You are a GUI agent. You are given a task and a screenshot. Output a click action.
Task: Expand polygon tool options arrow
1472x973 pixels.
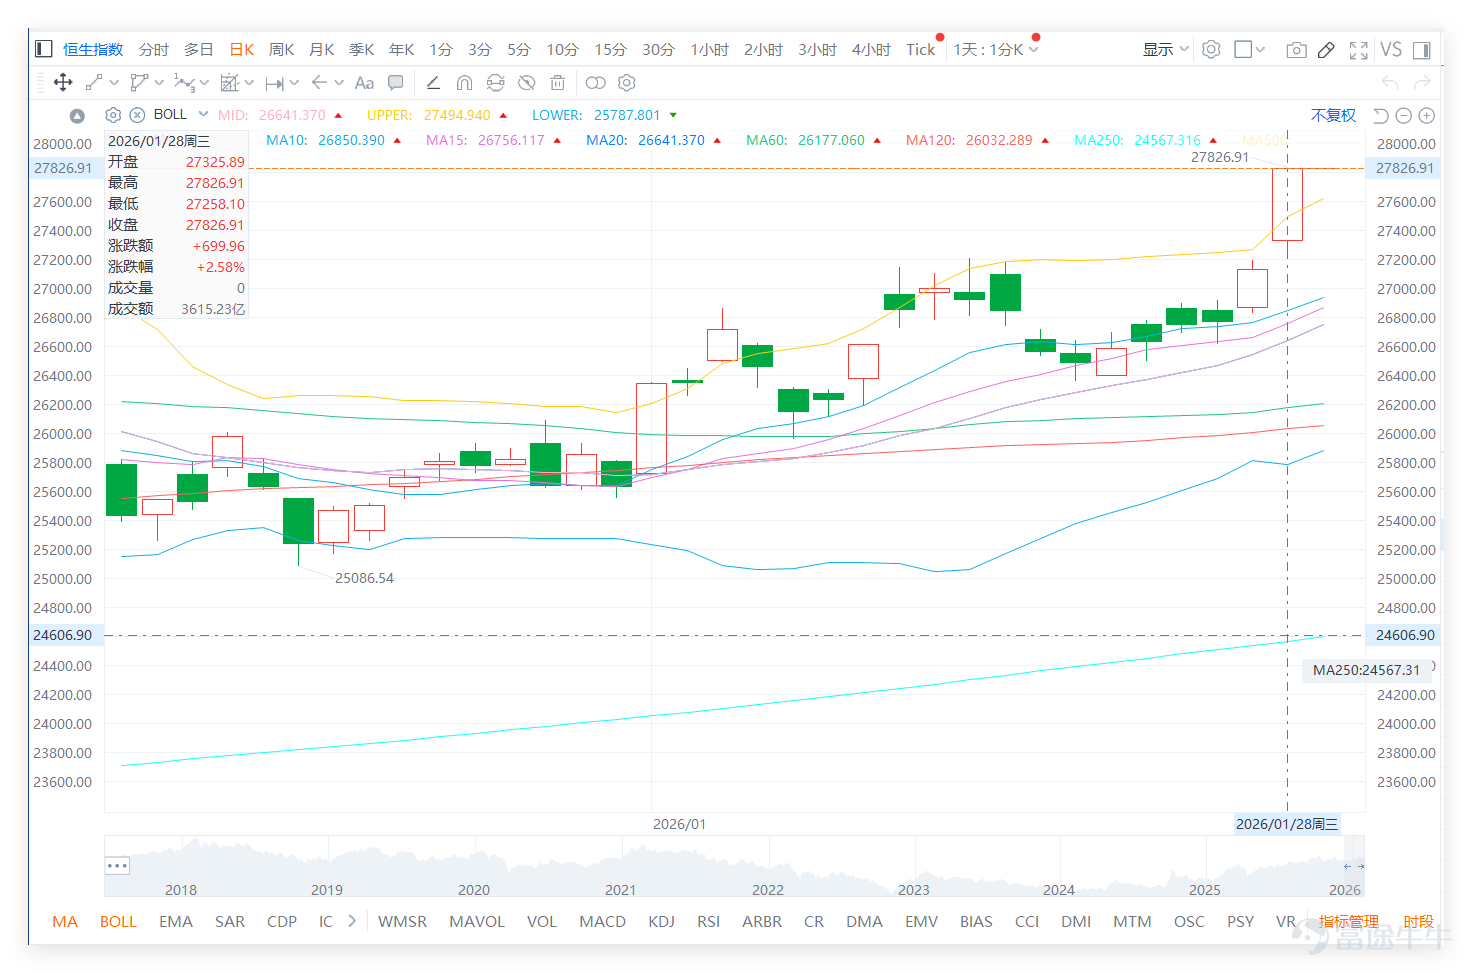159,83
